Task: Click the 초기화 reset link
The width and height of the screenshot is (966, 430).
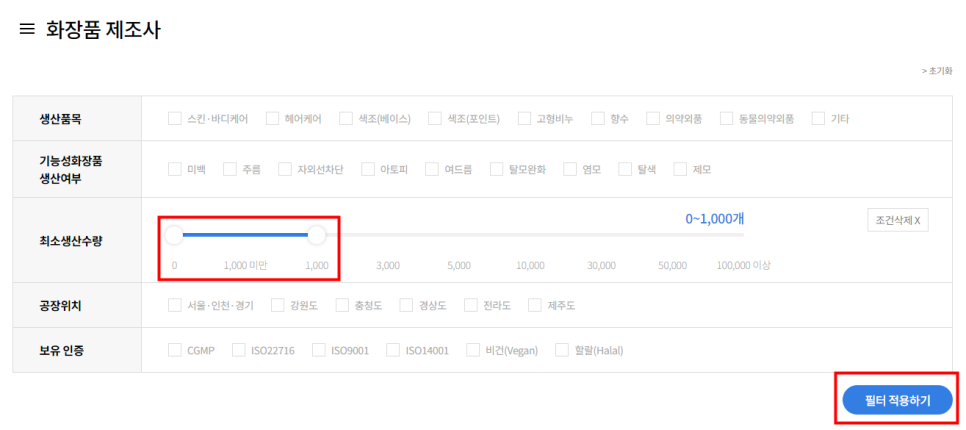Action: pyautogui.click(x=937, y=71)
